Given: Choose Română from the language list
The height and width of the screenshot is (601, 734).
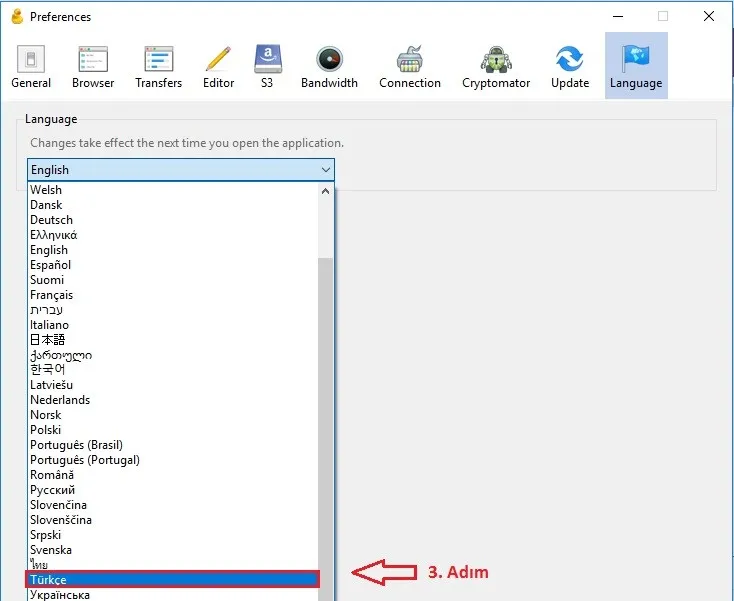Looking at the screenshot, I should (173, 475).
